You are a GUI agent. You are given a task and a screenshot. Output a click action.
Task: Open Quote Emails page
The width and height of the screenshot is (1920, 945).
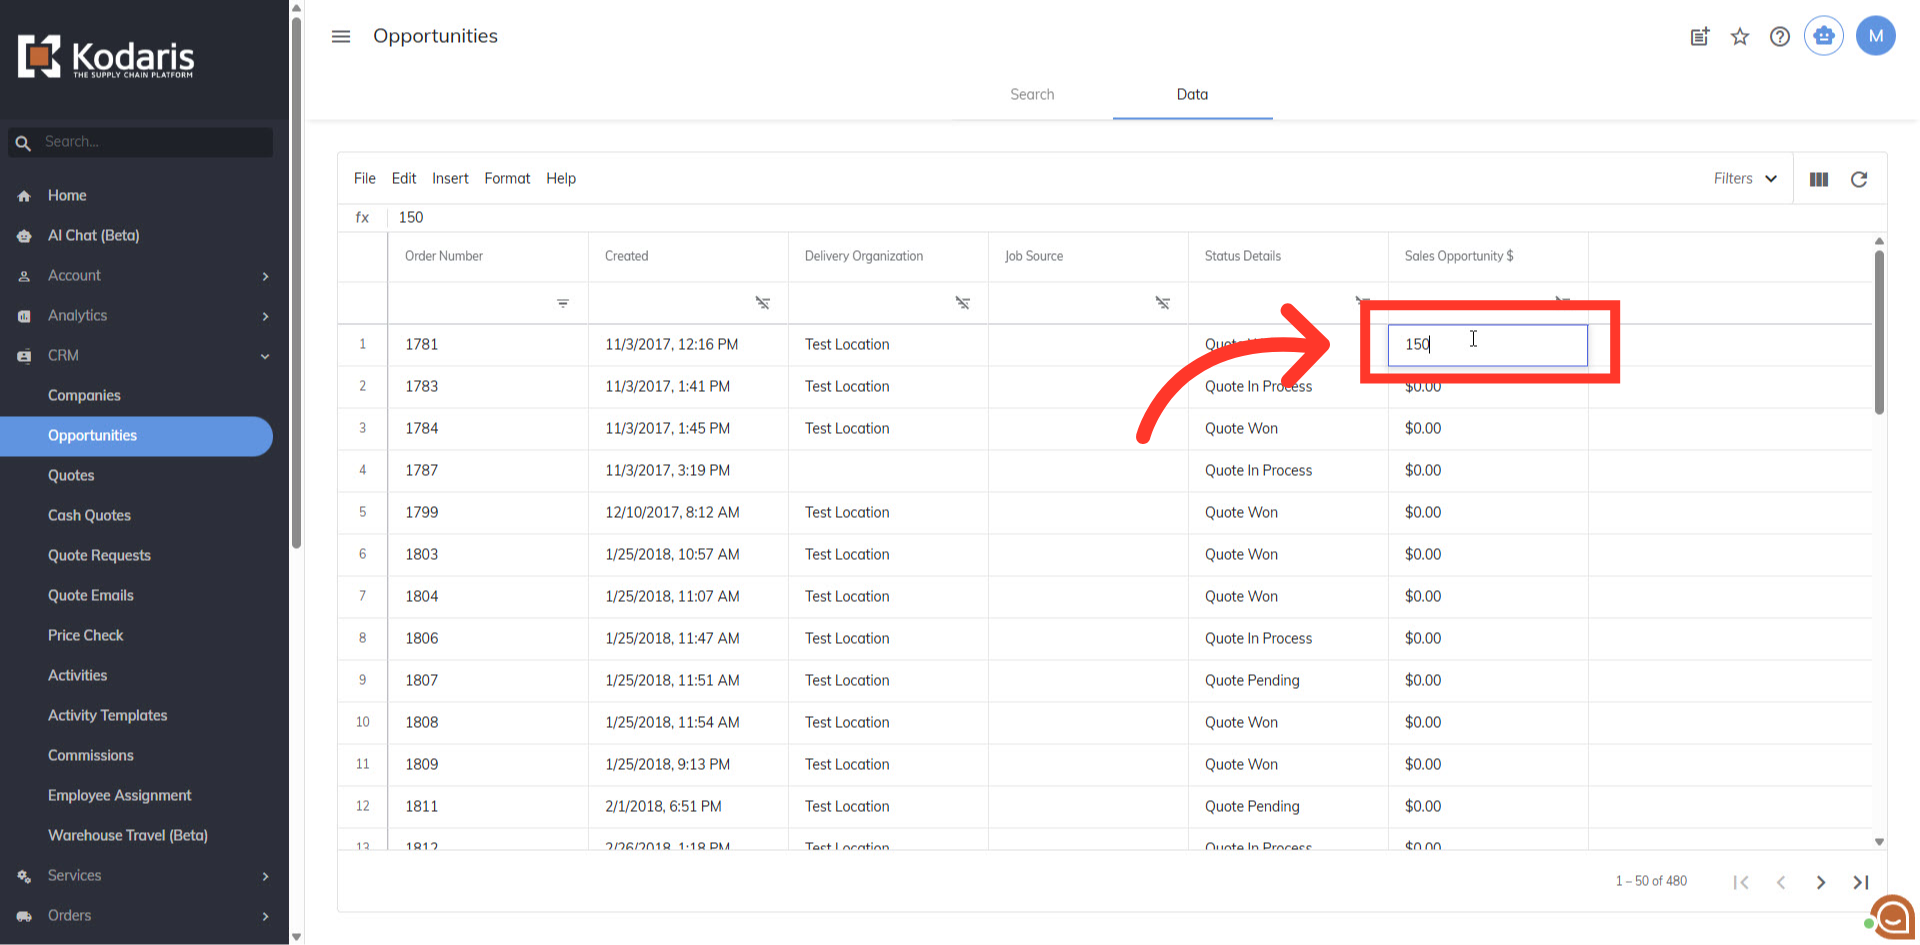click(x=90, y=595)
